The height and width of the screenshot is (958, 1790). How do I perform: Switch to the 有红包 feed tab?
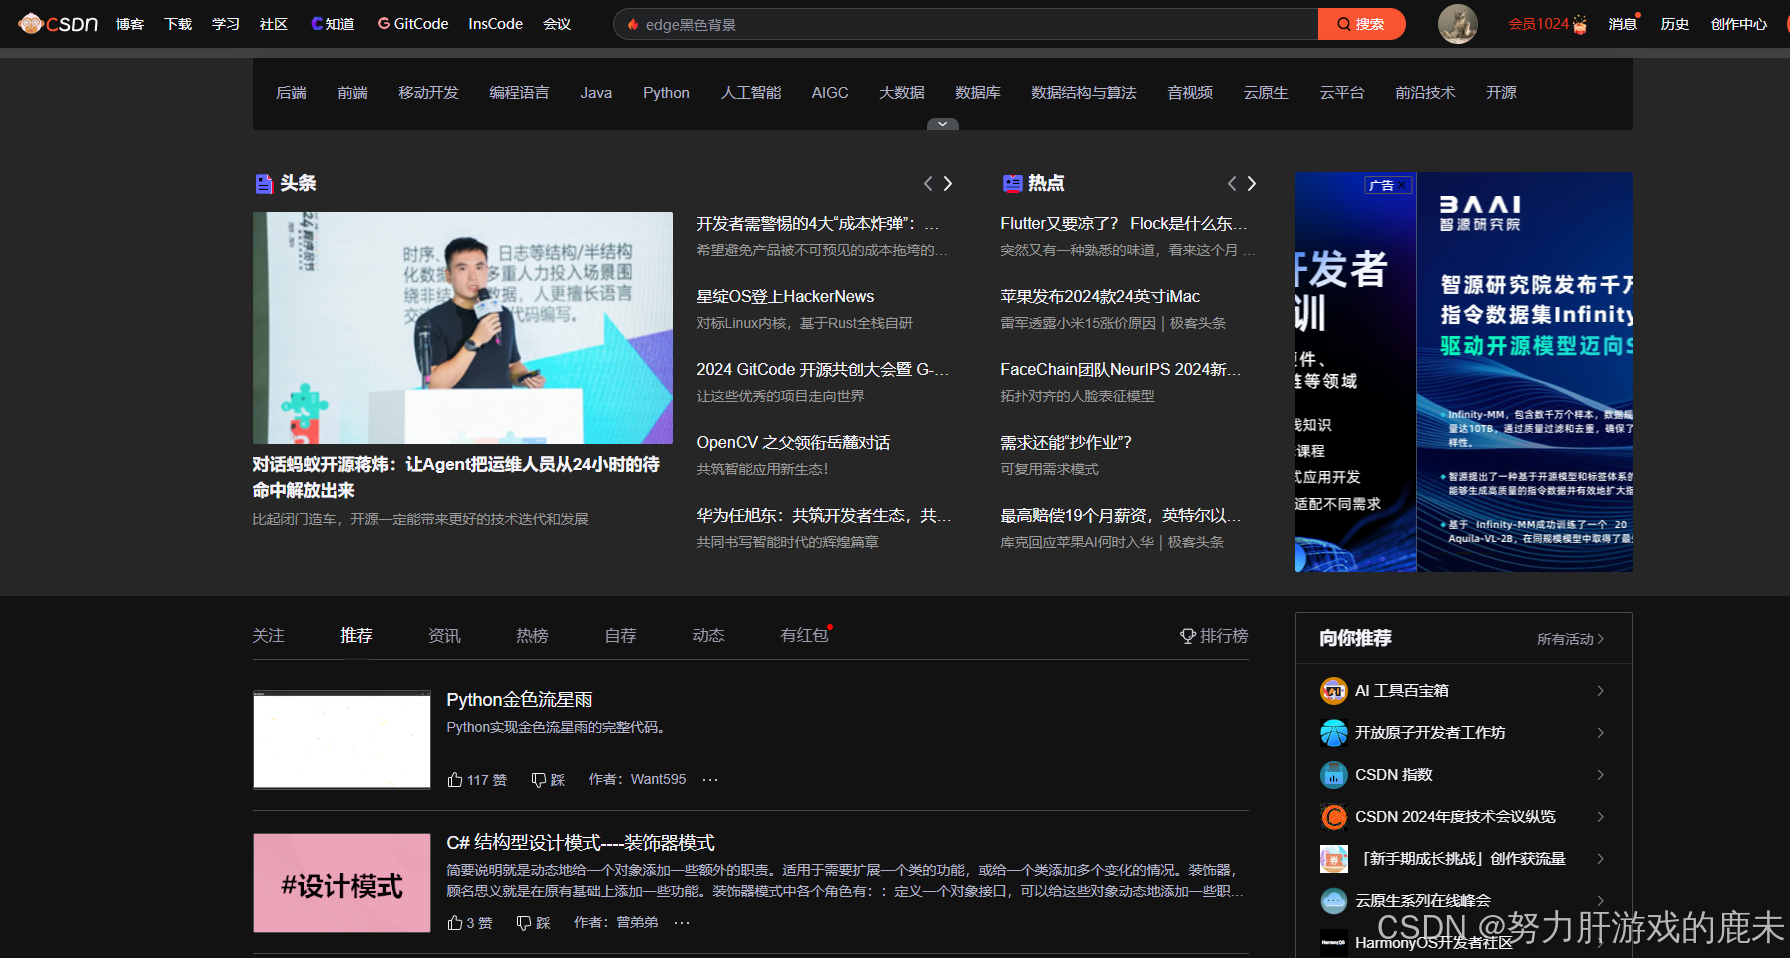tap(805, 635)
